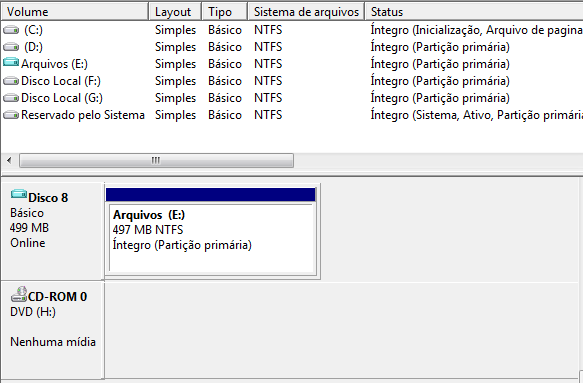This screenshot has height=383, width=583.
Task: Click the horizontal scrollbar thumb
Action: click(x=156, y=161)
